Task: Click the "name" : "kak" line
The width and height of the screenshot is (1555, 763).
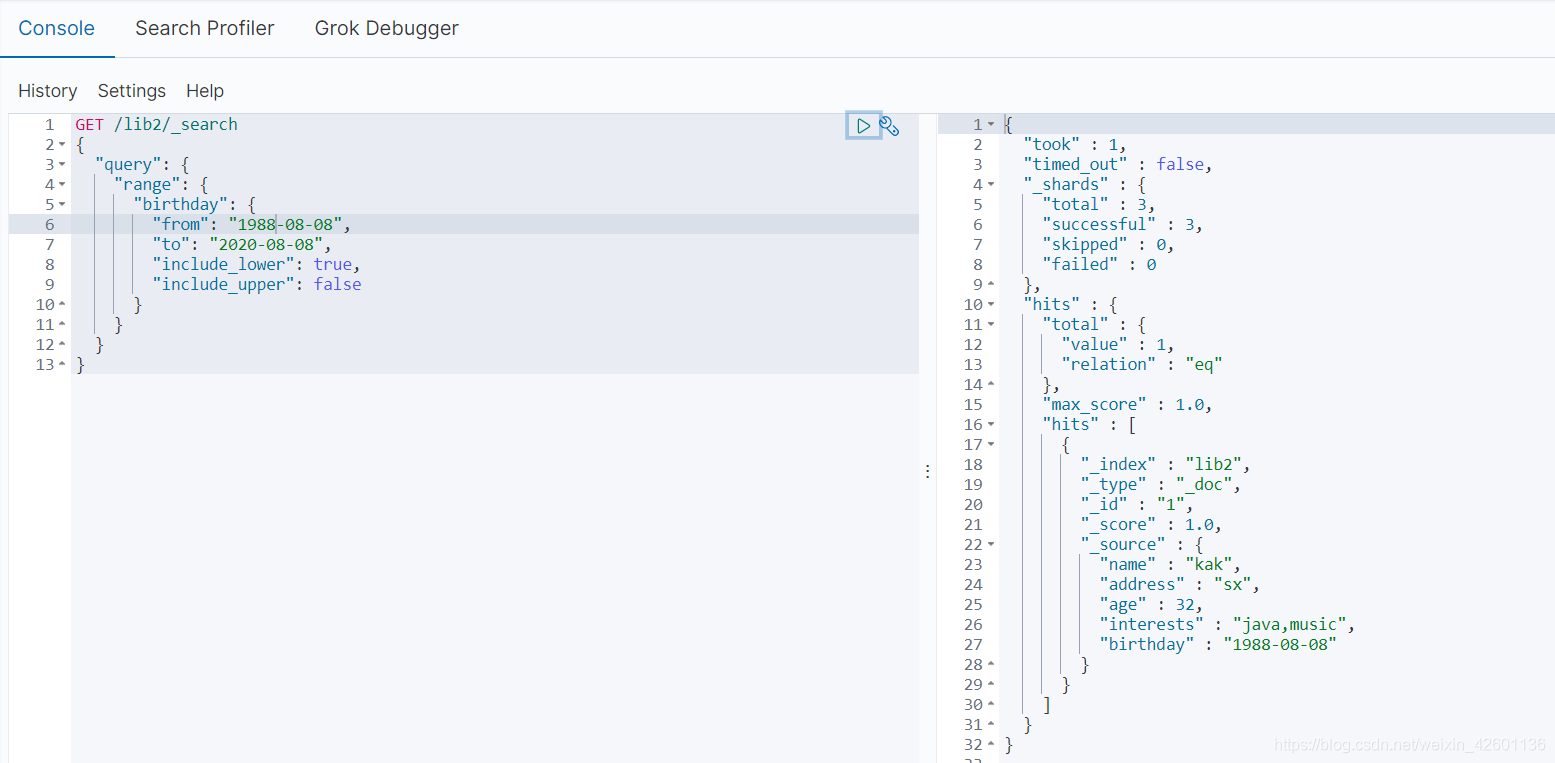Action: click(x=1170, y=564)
